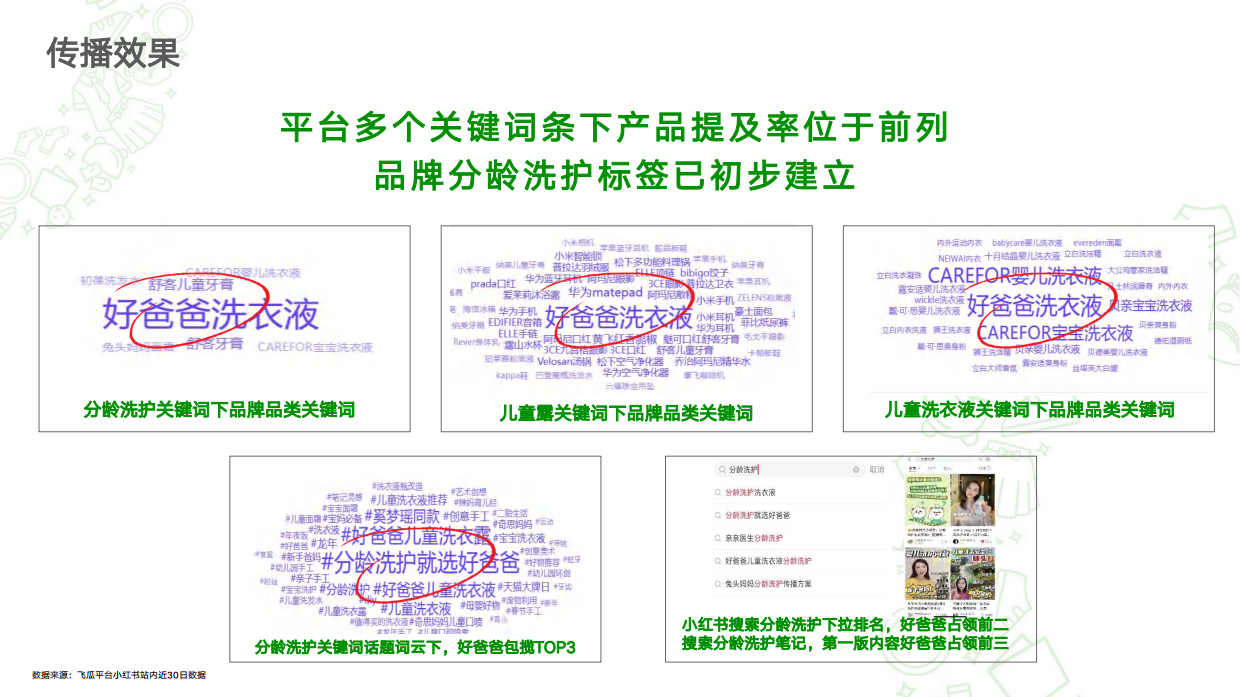This screenshot has height=697, width=1240.
Task: Focus the search field containing 分龄洗护
Action: click(789, 469)
